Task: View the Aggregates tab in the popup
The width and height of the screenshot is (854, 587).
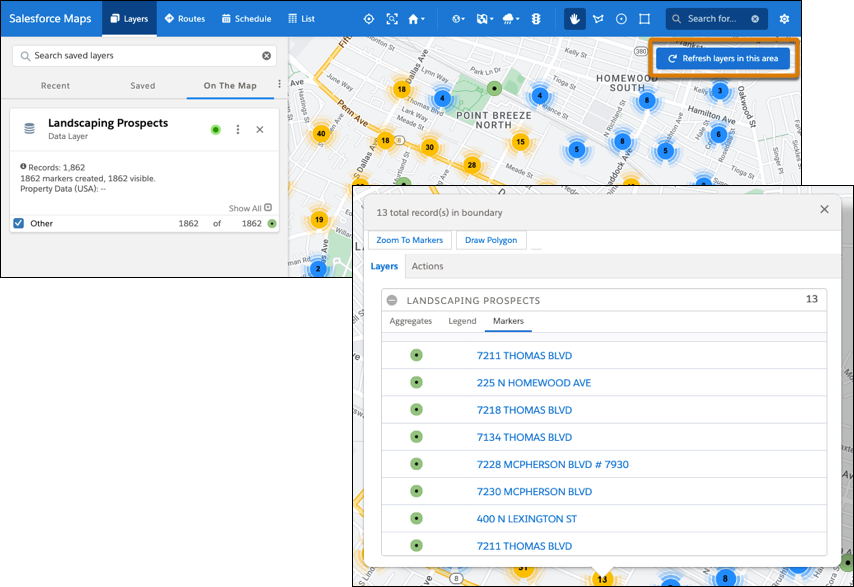Action: coord(411,321)
